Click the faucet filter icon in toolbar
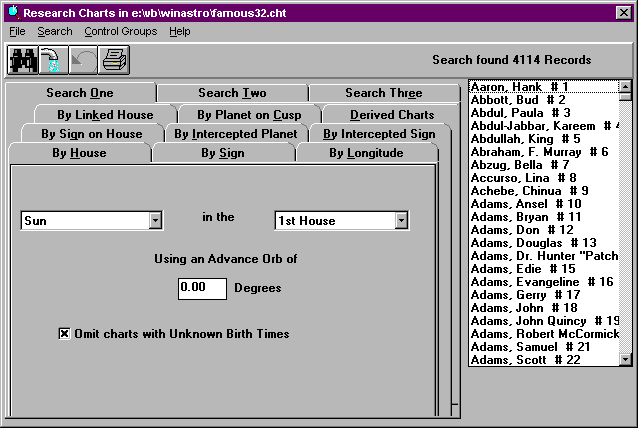The height and width of the screenshot is (428, 638). pos(52,60)
